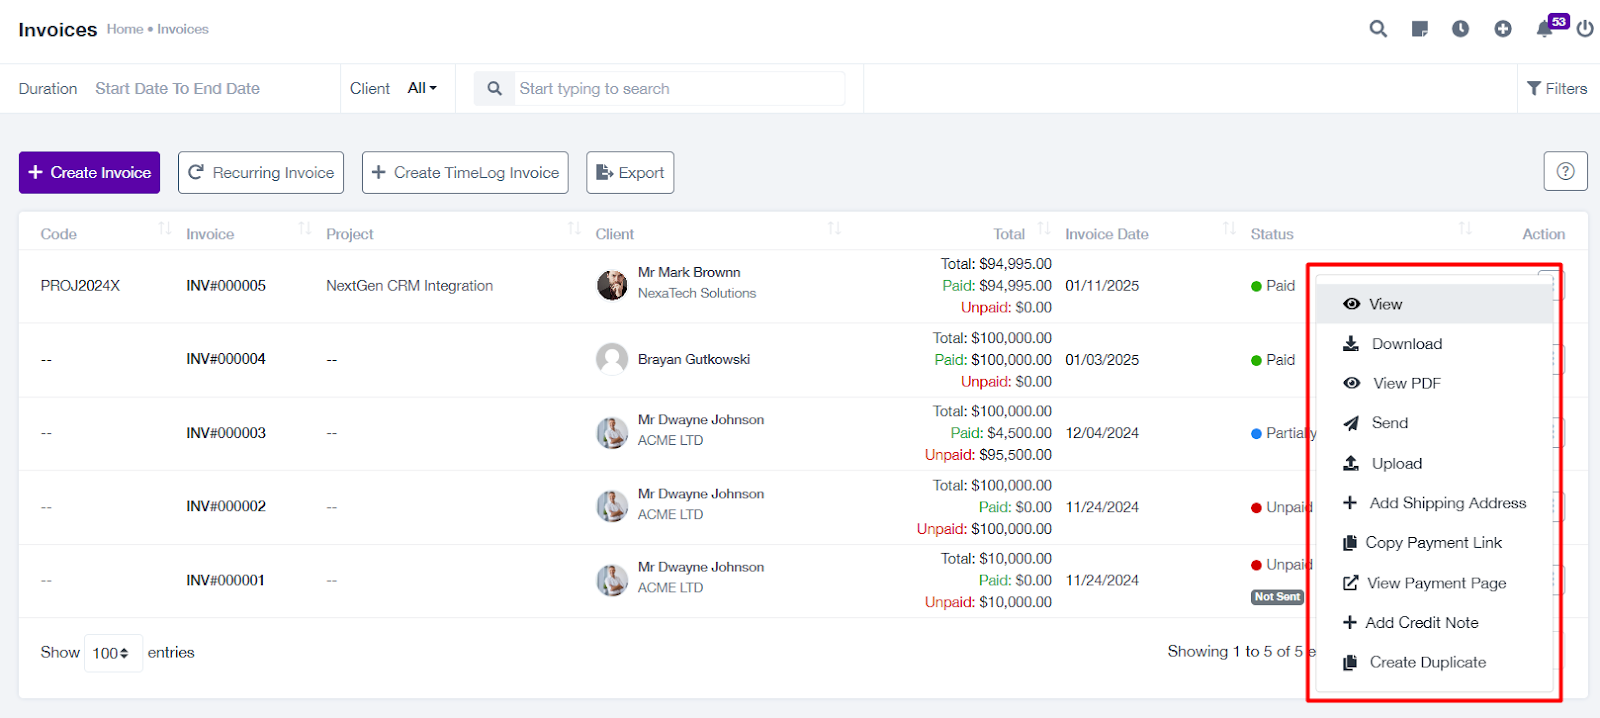Click the search icon beside search field
Viewport: 1600px width, 718px height.
point(494,89)
